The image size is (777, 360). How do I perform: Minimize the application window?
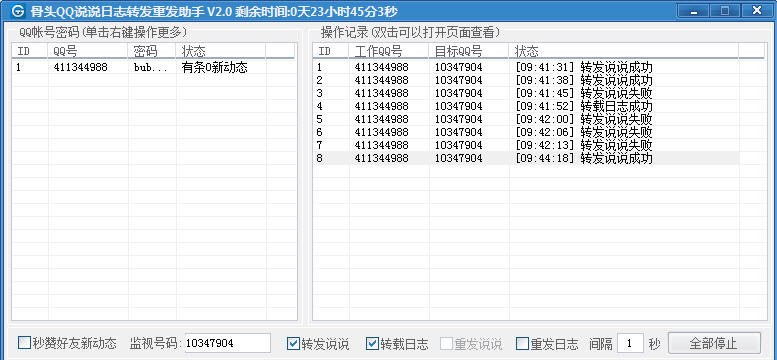click(x=693, y=10)
